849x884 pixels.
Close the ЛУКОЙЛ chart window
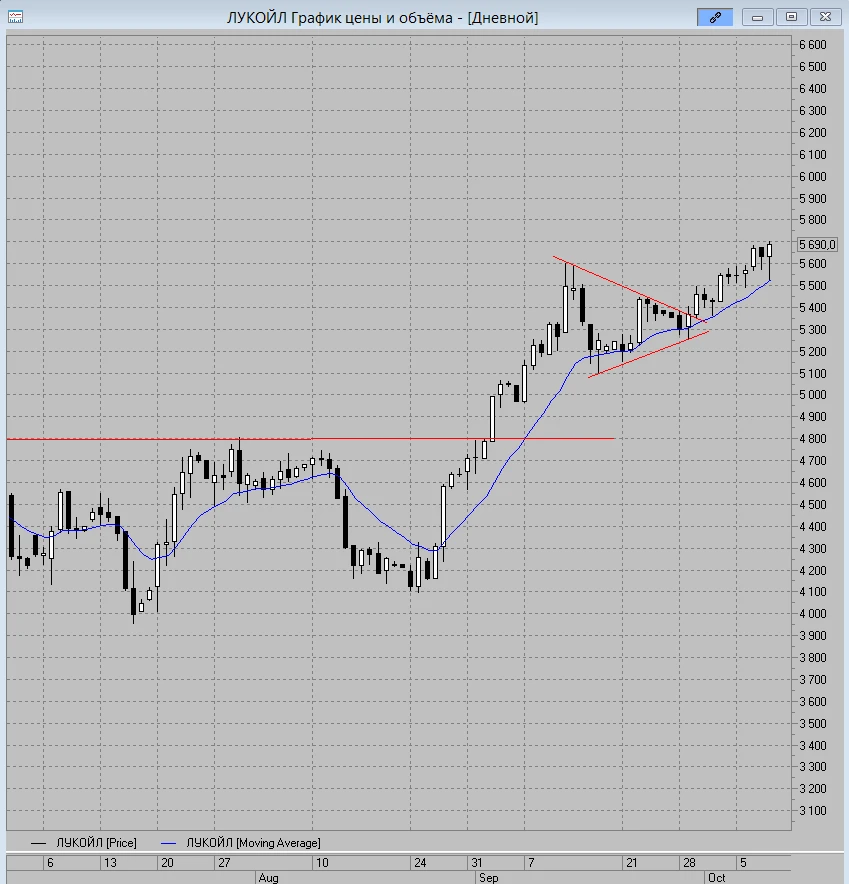coord(825,17)
